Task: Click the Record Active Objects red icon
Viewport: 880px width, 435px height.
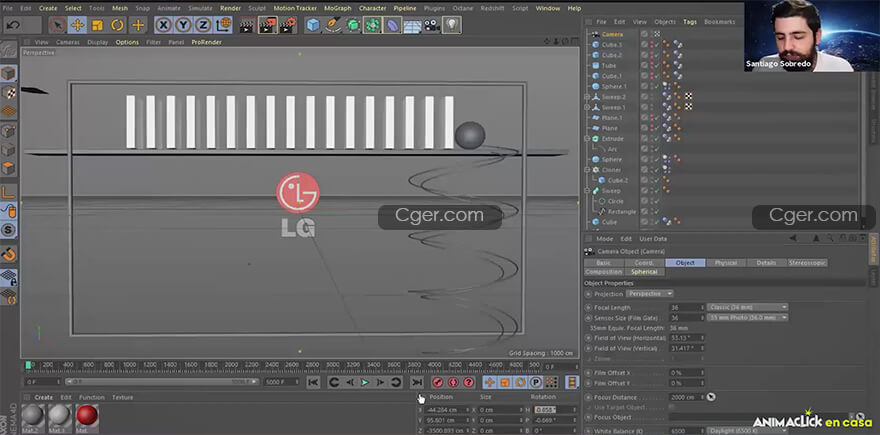Action: coord(438,382)
